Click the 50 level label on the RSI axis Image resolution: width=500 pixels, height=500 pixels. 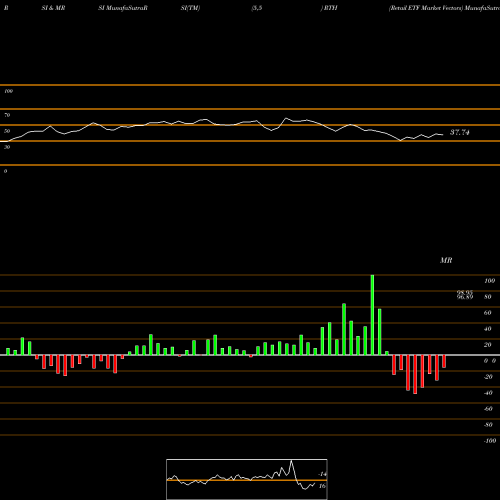(x=7, y=131)
